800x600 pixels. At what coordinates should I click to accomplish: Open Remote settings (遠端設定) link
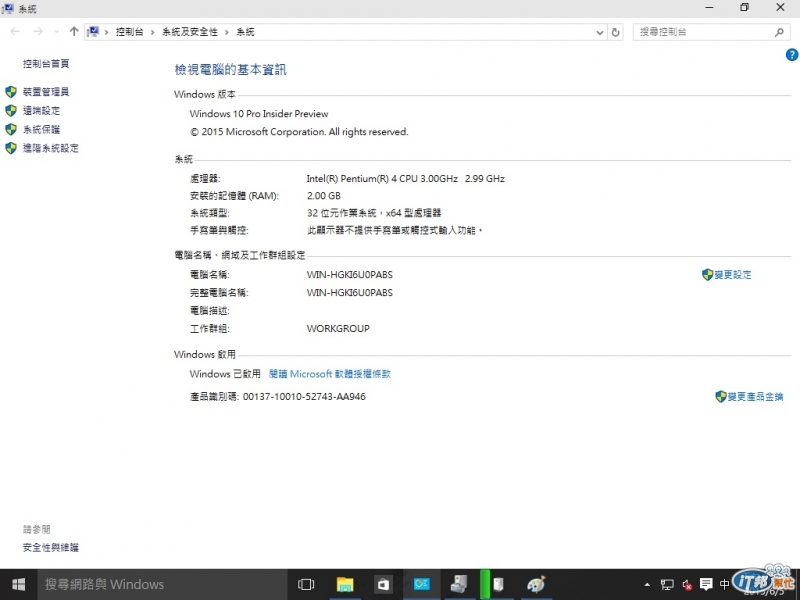tap(41, 111)
